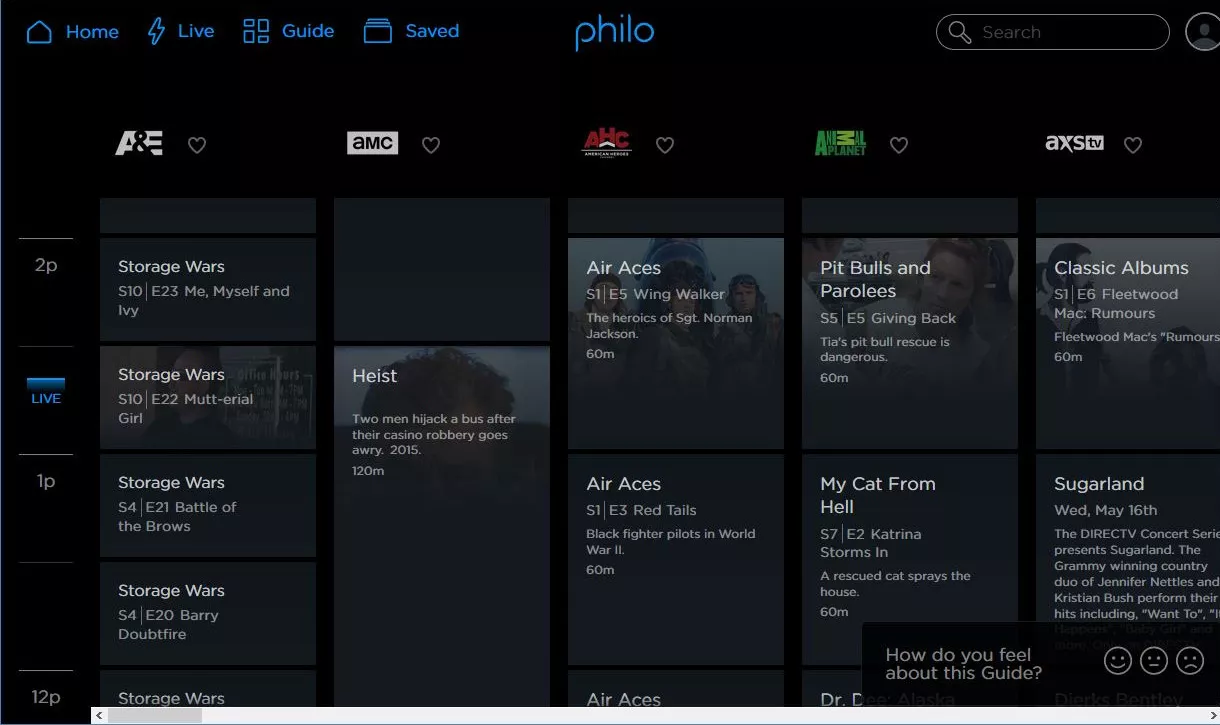Click the Home house icon
This screenshot has width=1220, height=725.
pos(39,32)
